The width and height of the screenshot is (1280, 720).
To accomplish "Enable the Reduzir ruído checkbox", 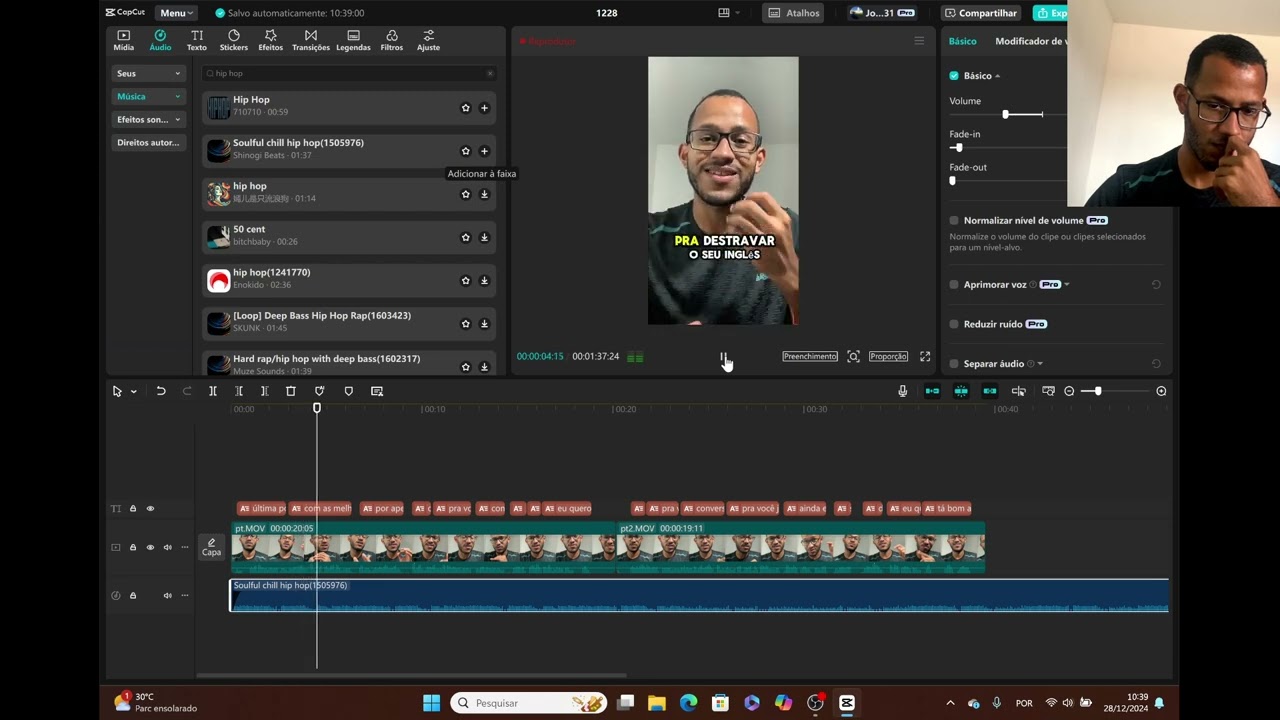I will (x=954, y=324).
